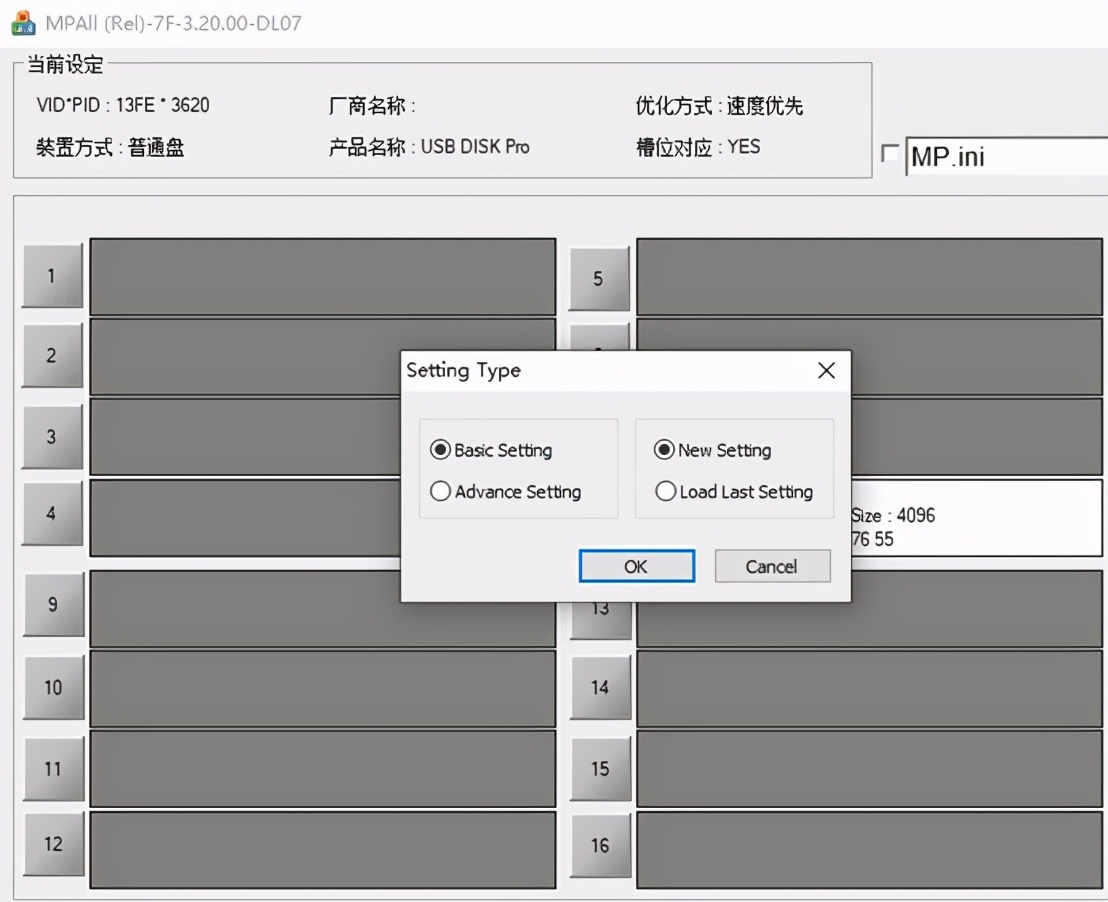Close the Setting Type dialog with X
The width and height of the screenshot is (1108, 902).
(x=826, y=370)
